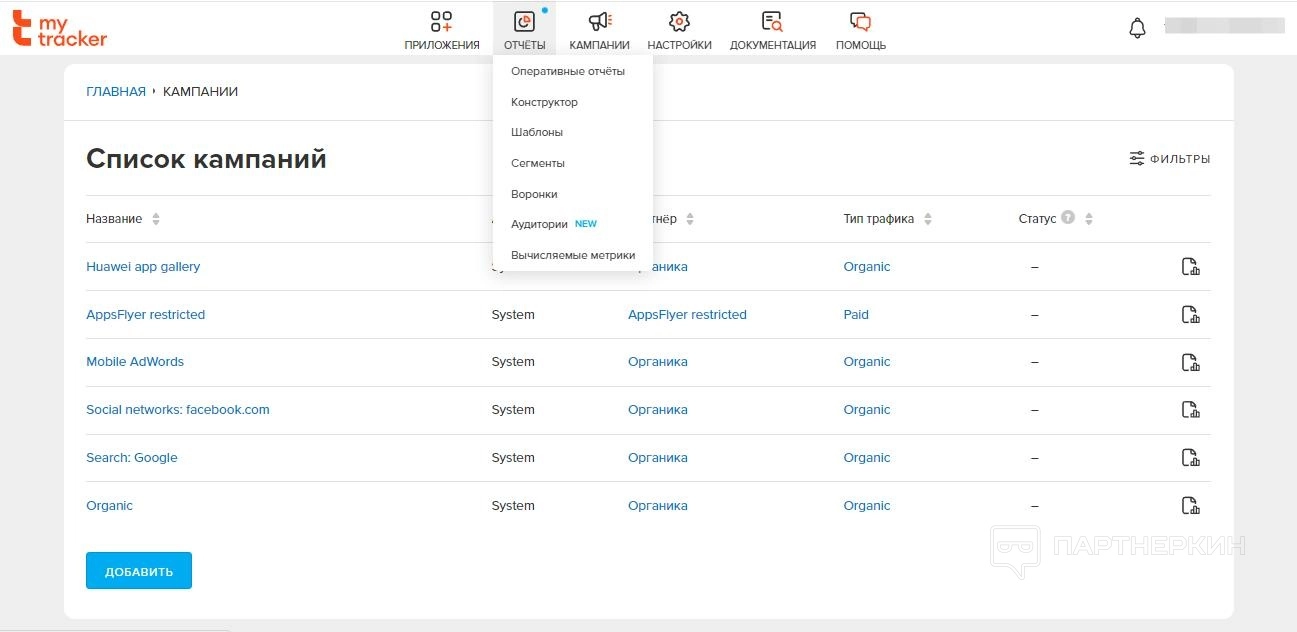Open Вычисляемые метрики menu entry
This screenshot has height=632, width=1297.
(572, 255)
